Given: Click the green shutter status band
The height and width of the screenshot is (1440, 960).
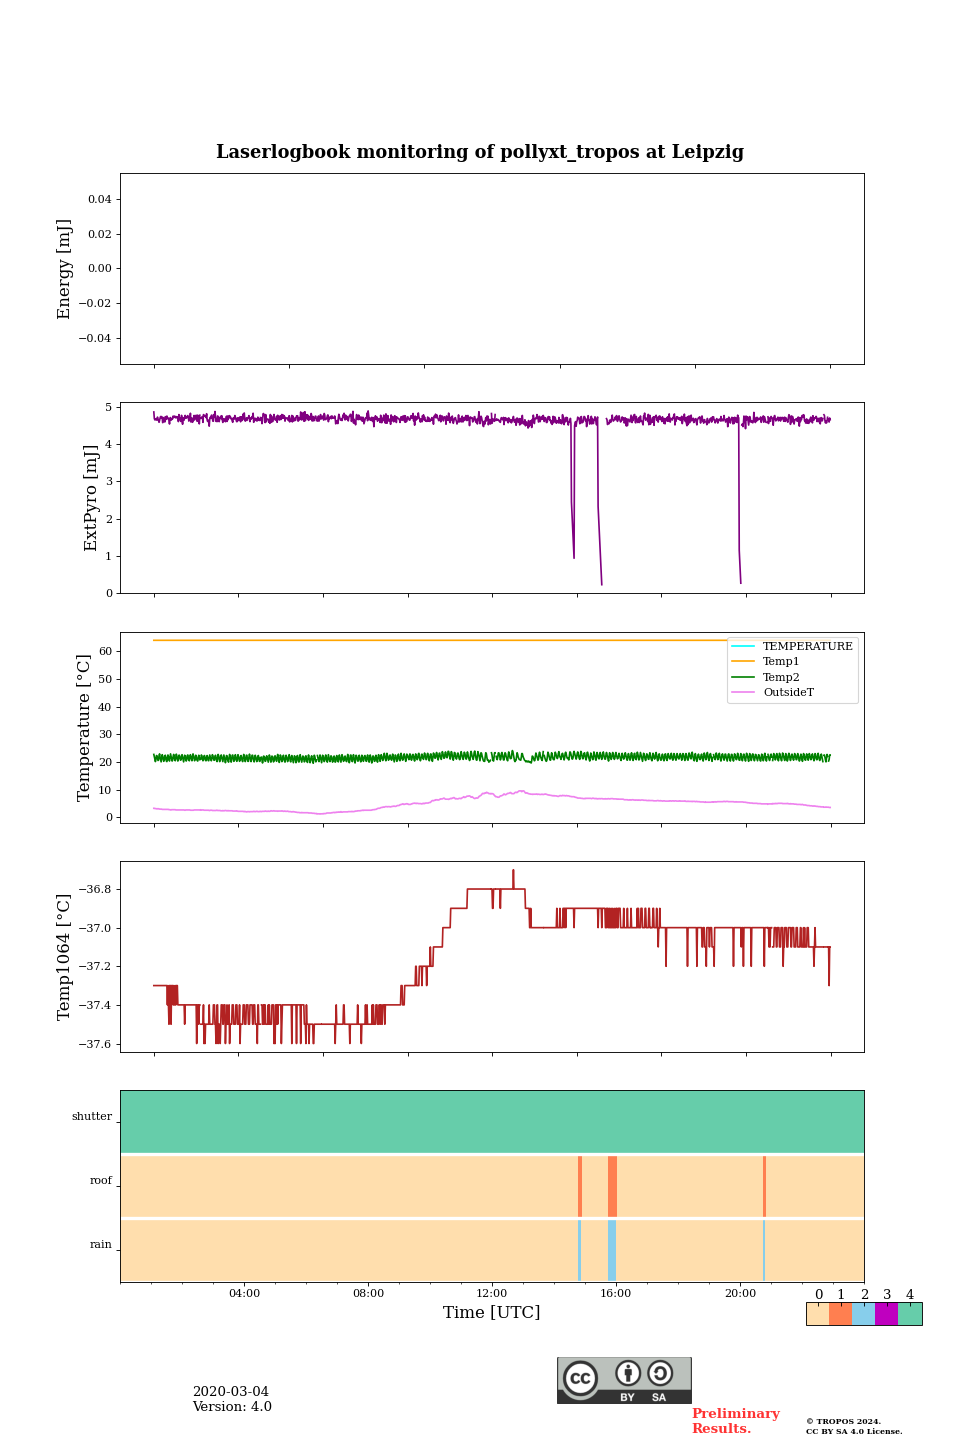Looking at the screenshot, I should (492, 1121).
